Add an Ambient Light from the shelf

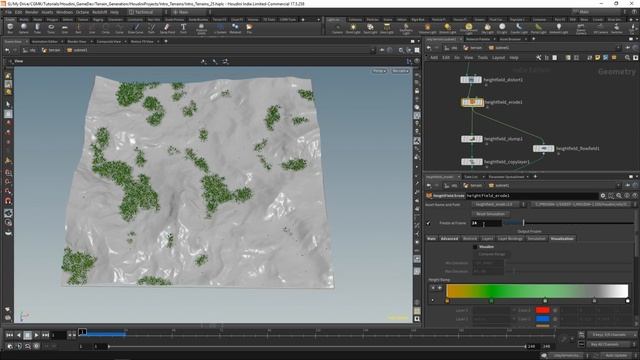tap(559, 28)
